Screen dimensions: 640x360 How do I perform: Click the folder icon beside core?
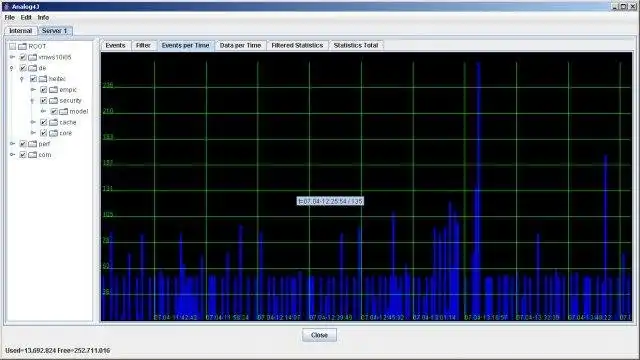(53, 133)
